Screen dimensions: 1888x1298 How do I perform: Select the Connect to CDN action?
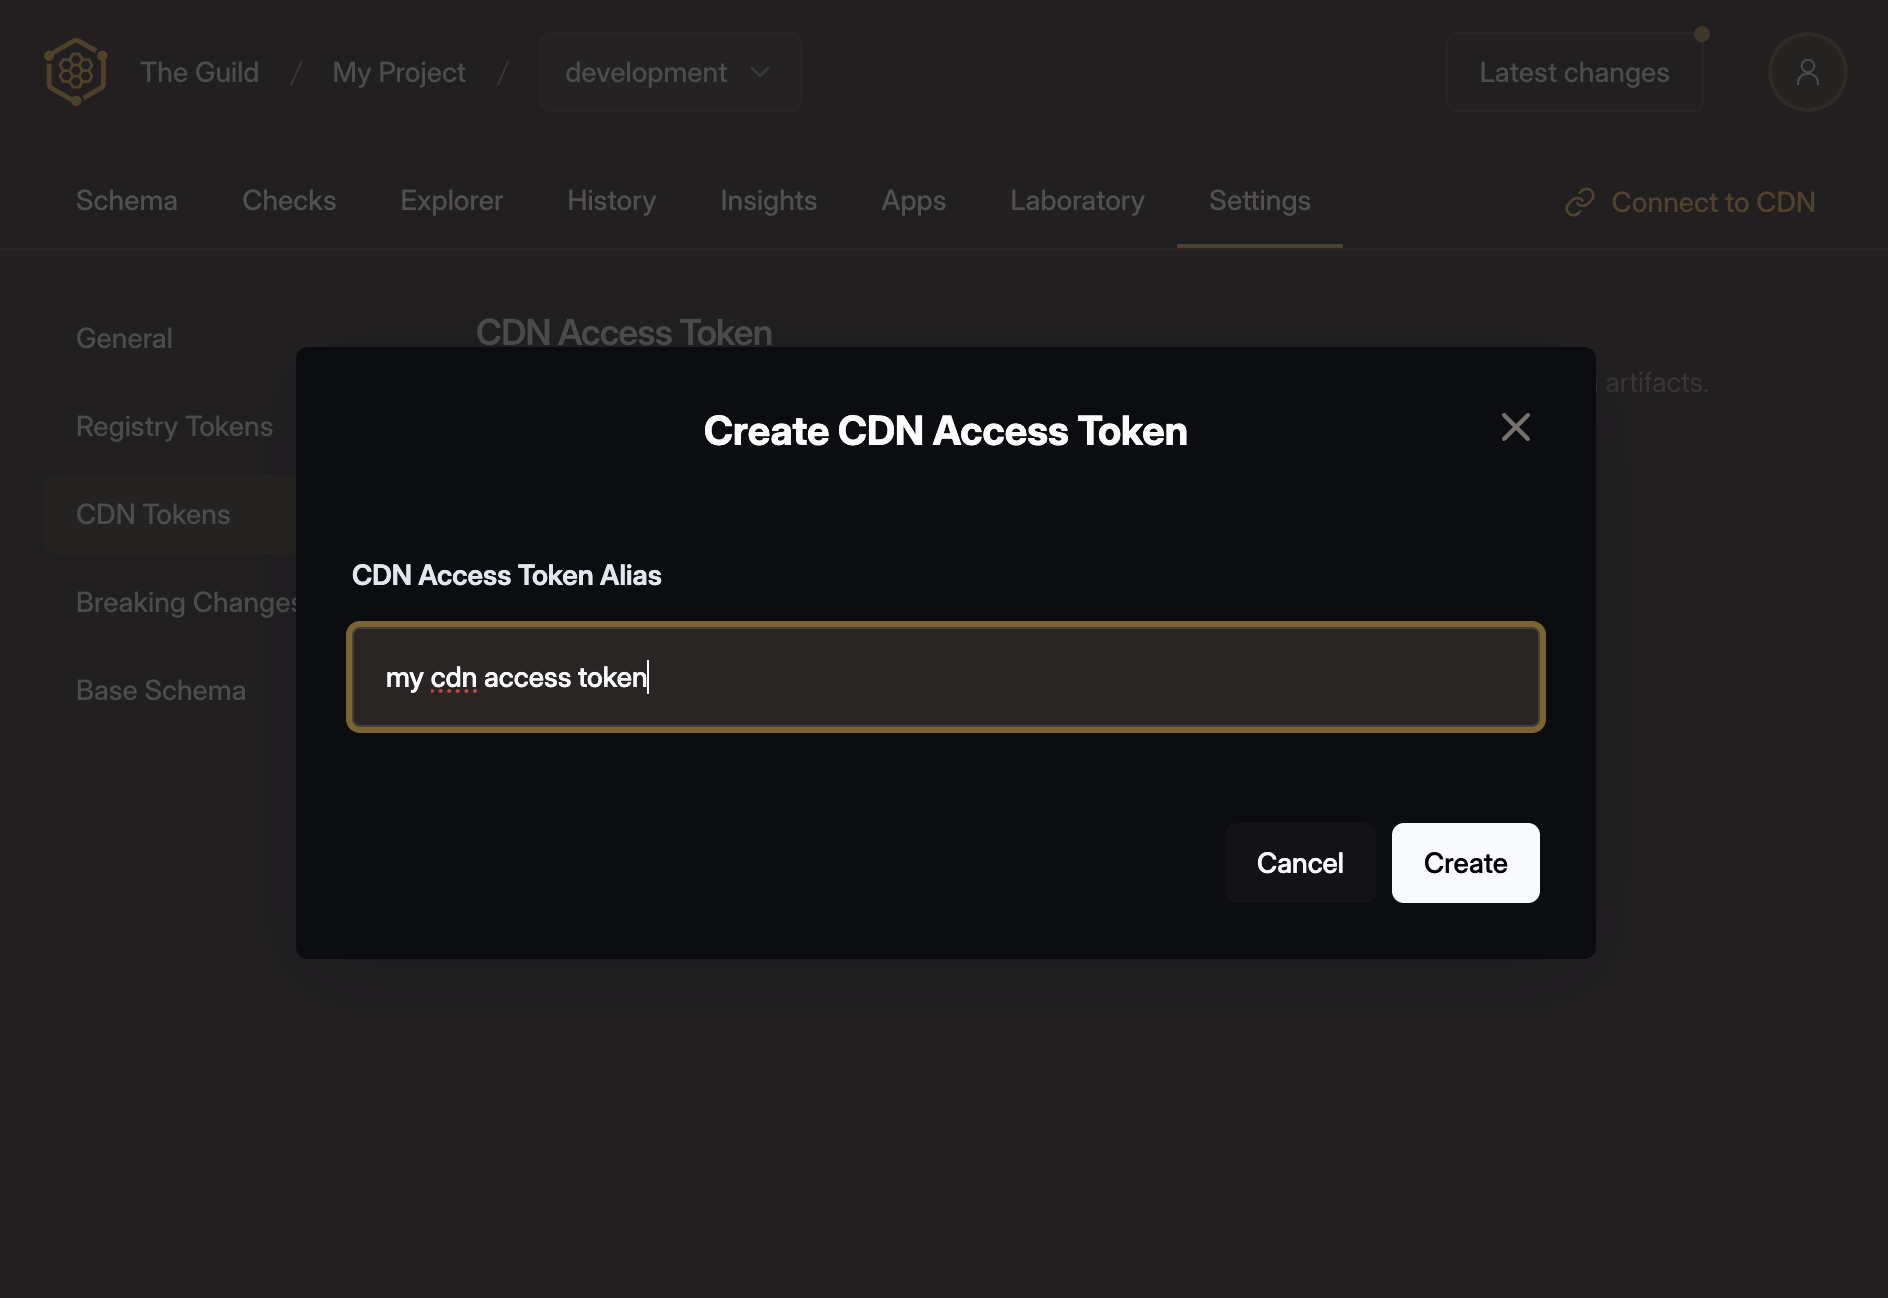click(x=1712, y=202)
